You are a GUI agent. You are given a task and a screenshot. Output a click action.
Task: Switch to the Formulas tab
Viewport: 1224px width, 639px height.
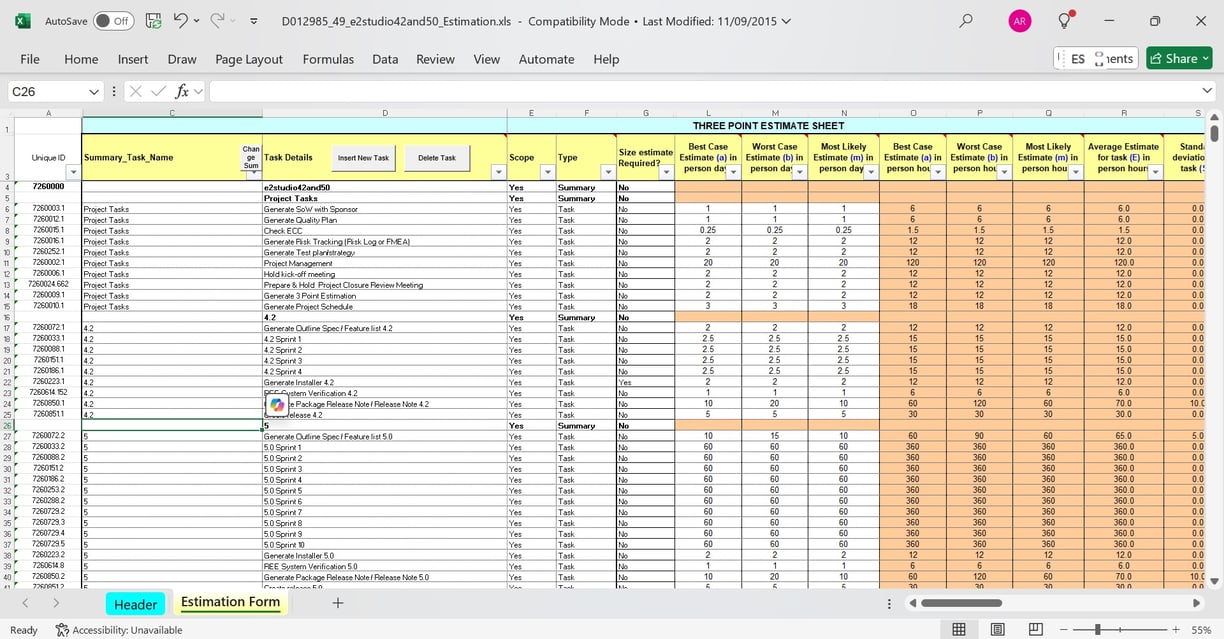[x=330, y=59]
